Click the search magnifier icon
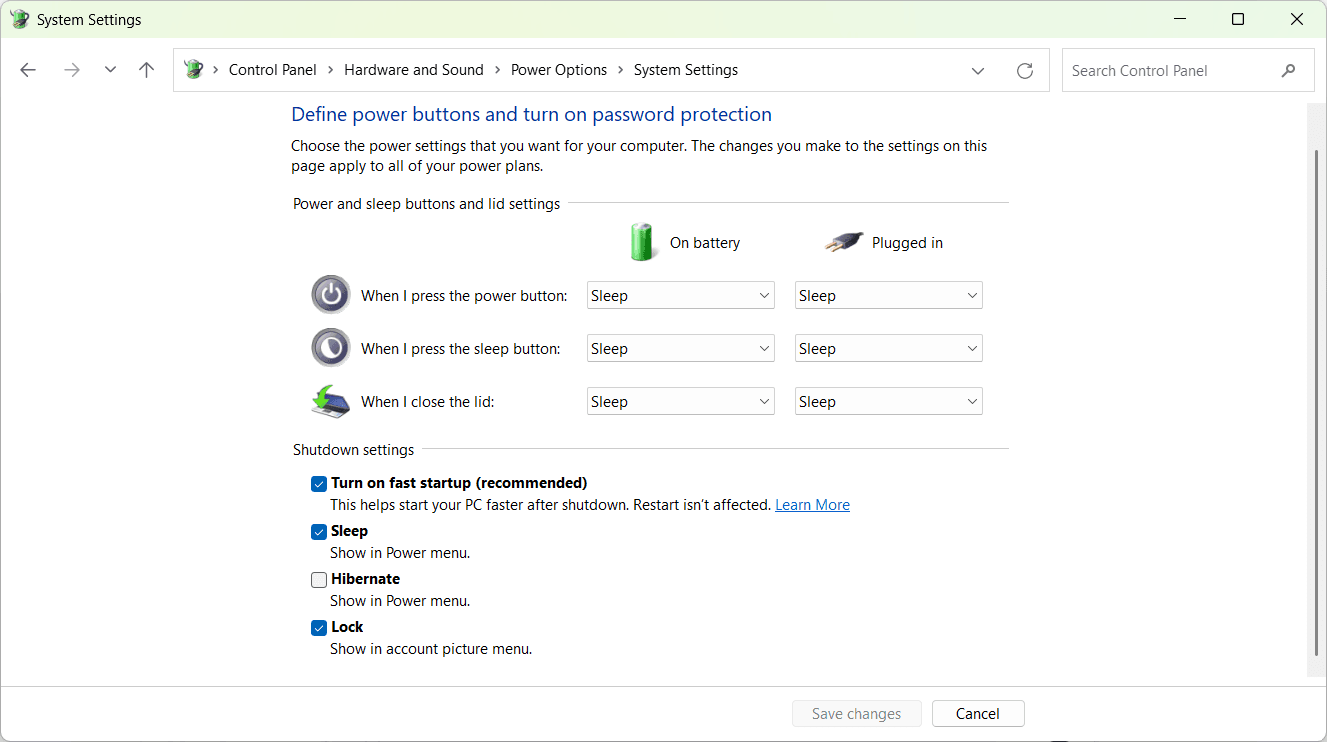The height and width of the screenshot is (742, 1327). 1288,71
